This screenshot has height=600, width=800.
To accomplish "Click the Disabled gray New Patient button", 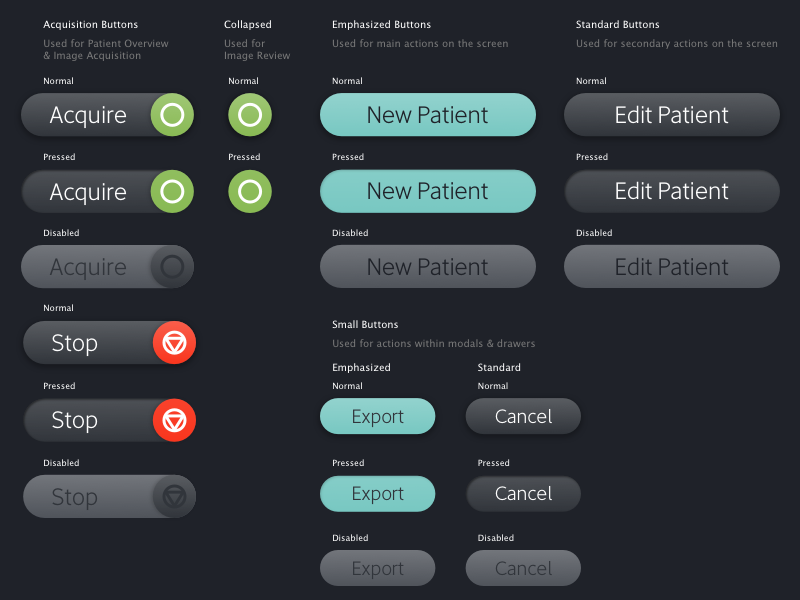I will [428, 267].
